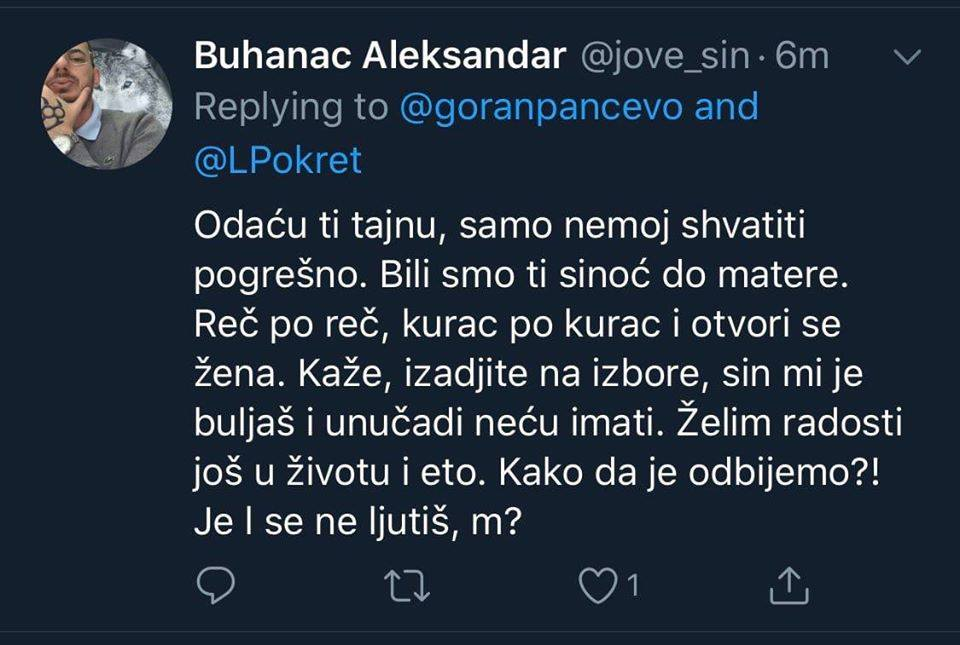Visit the @LPokret mentioned profile
Screen dimensions: 960x645
click(278, 160)
